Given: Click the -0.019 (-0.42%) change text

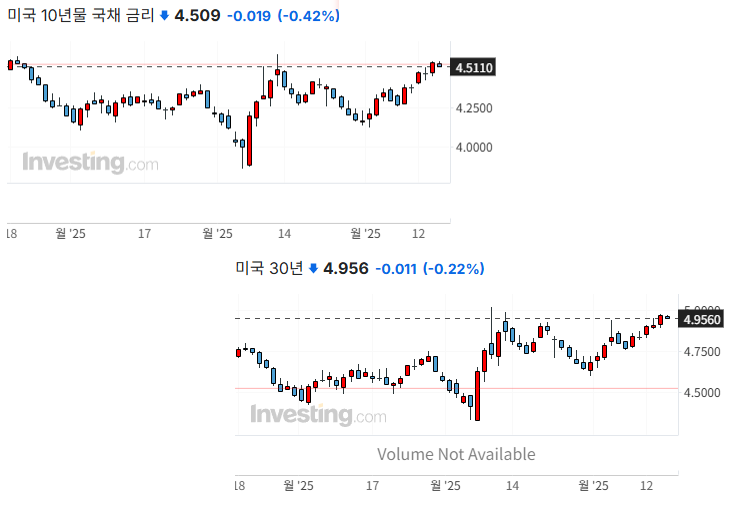Looking at the screenshot, I should point(283,16).
